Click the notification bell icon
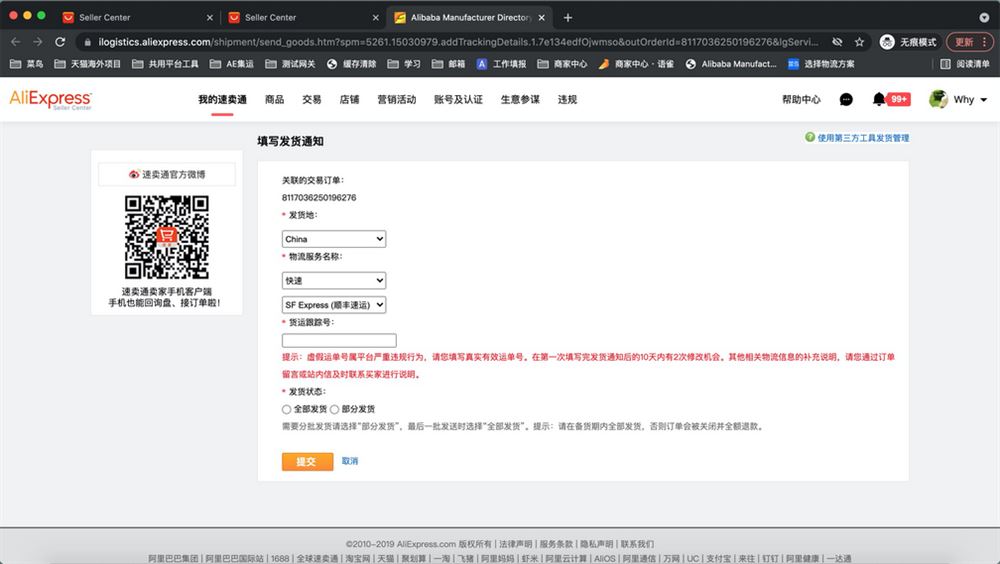 coord(879,99)
